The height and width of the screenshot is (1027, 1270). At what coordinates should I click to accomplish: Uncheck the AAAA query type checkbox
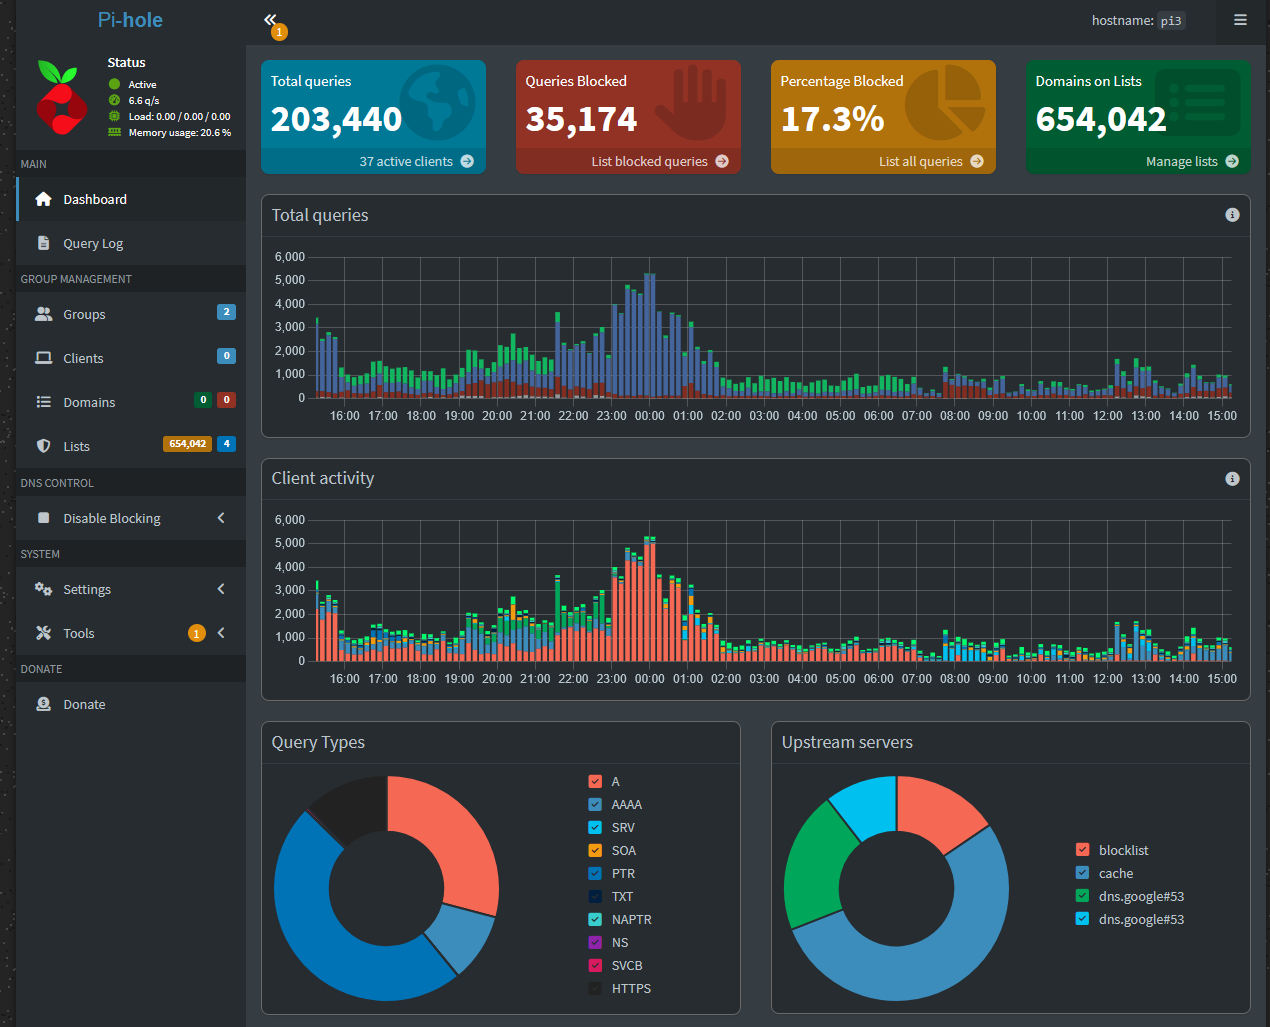tap(595, 804)
